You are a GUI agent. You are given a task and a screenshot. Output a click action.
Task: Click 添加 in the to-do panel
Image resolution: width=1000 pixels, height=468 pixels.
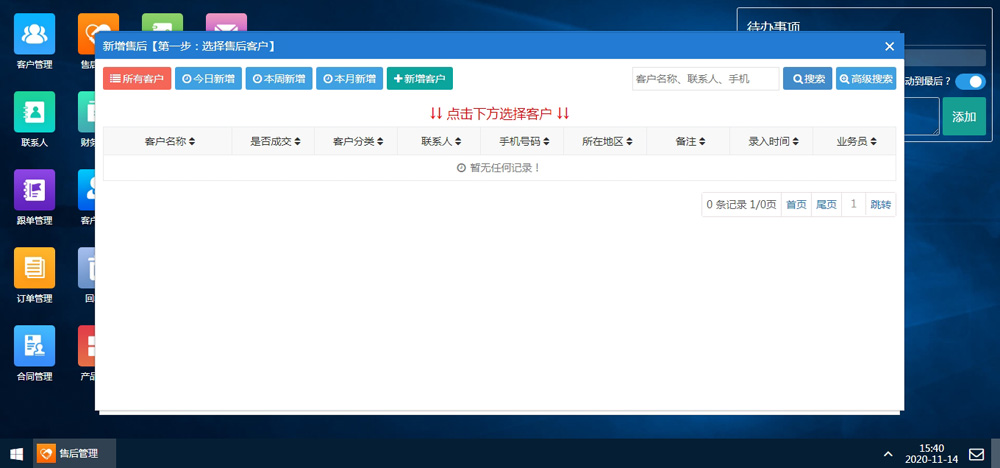coord(964,117)
